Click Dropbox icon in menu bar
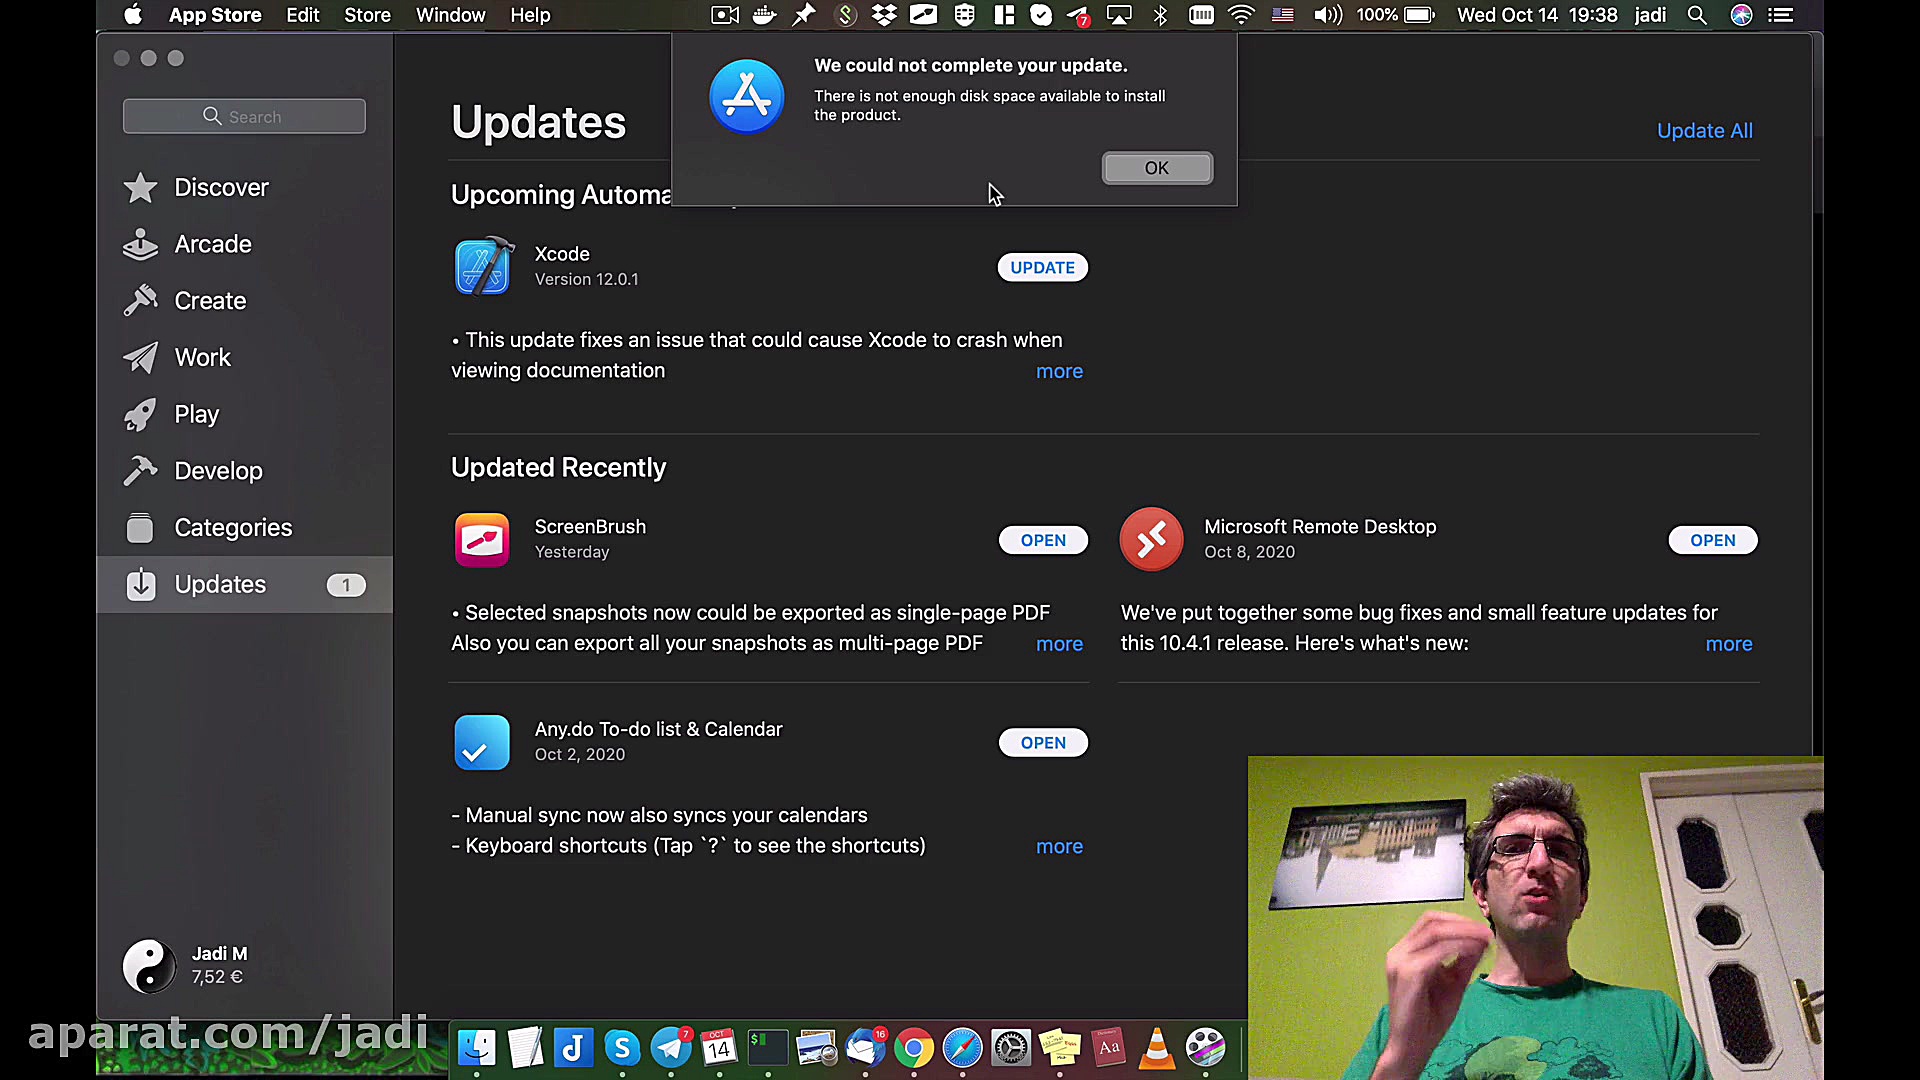This screenshot has height=1080, width=1920. (x=884, y=15)
